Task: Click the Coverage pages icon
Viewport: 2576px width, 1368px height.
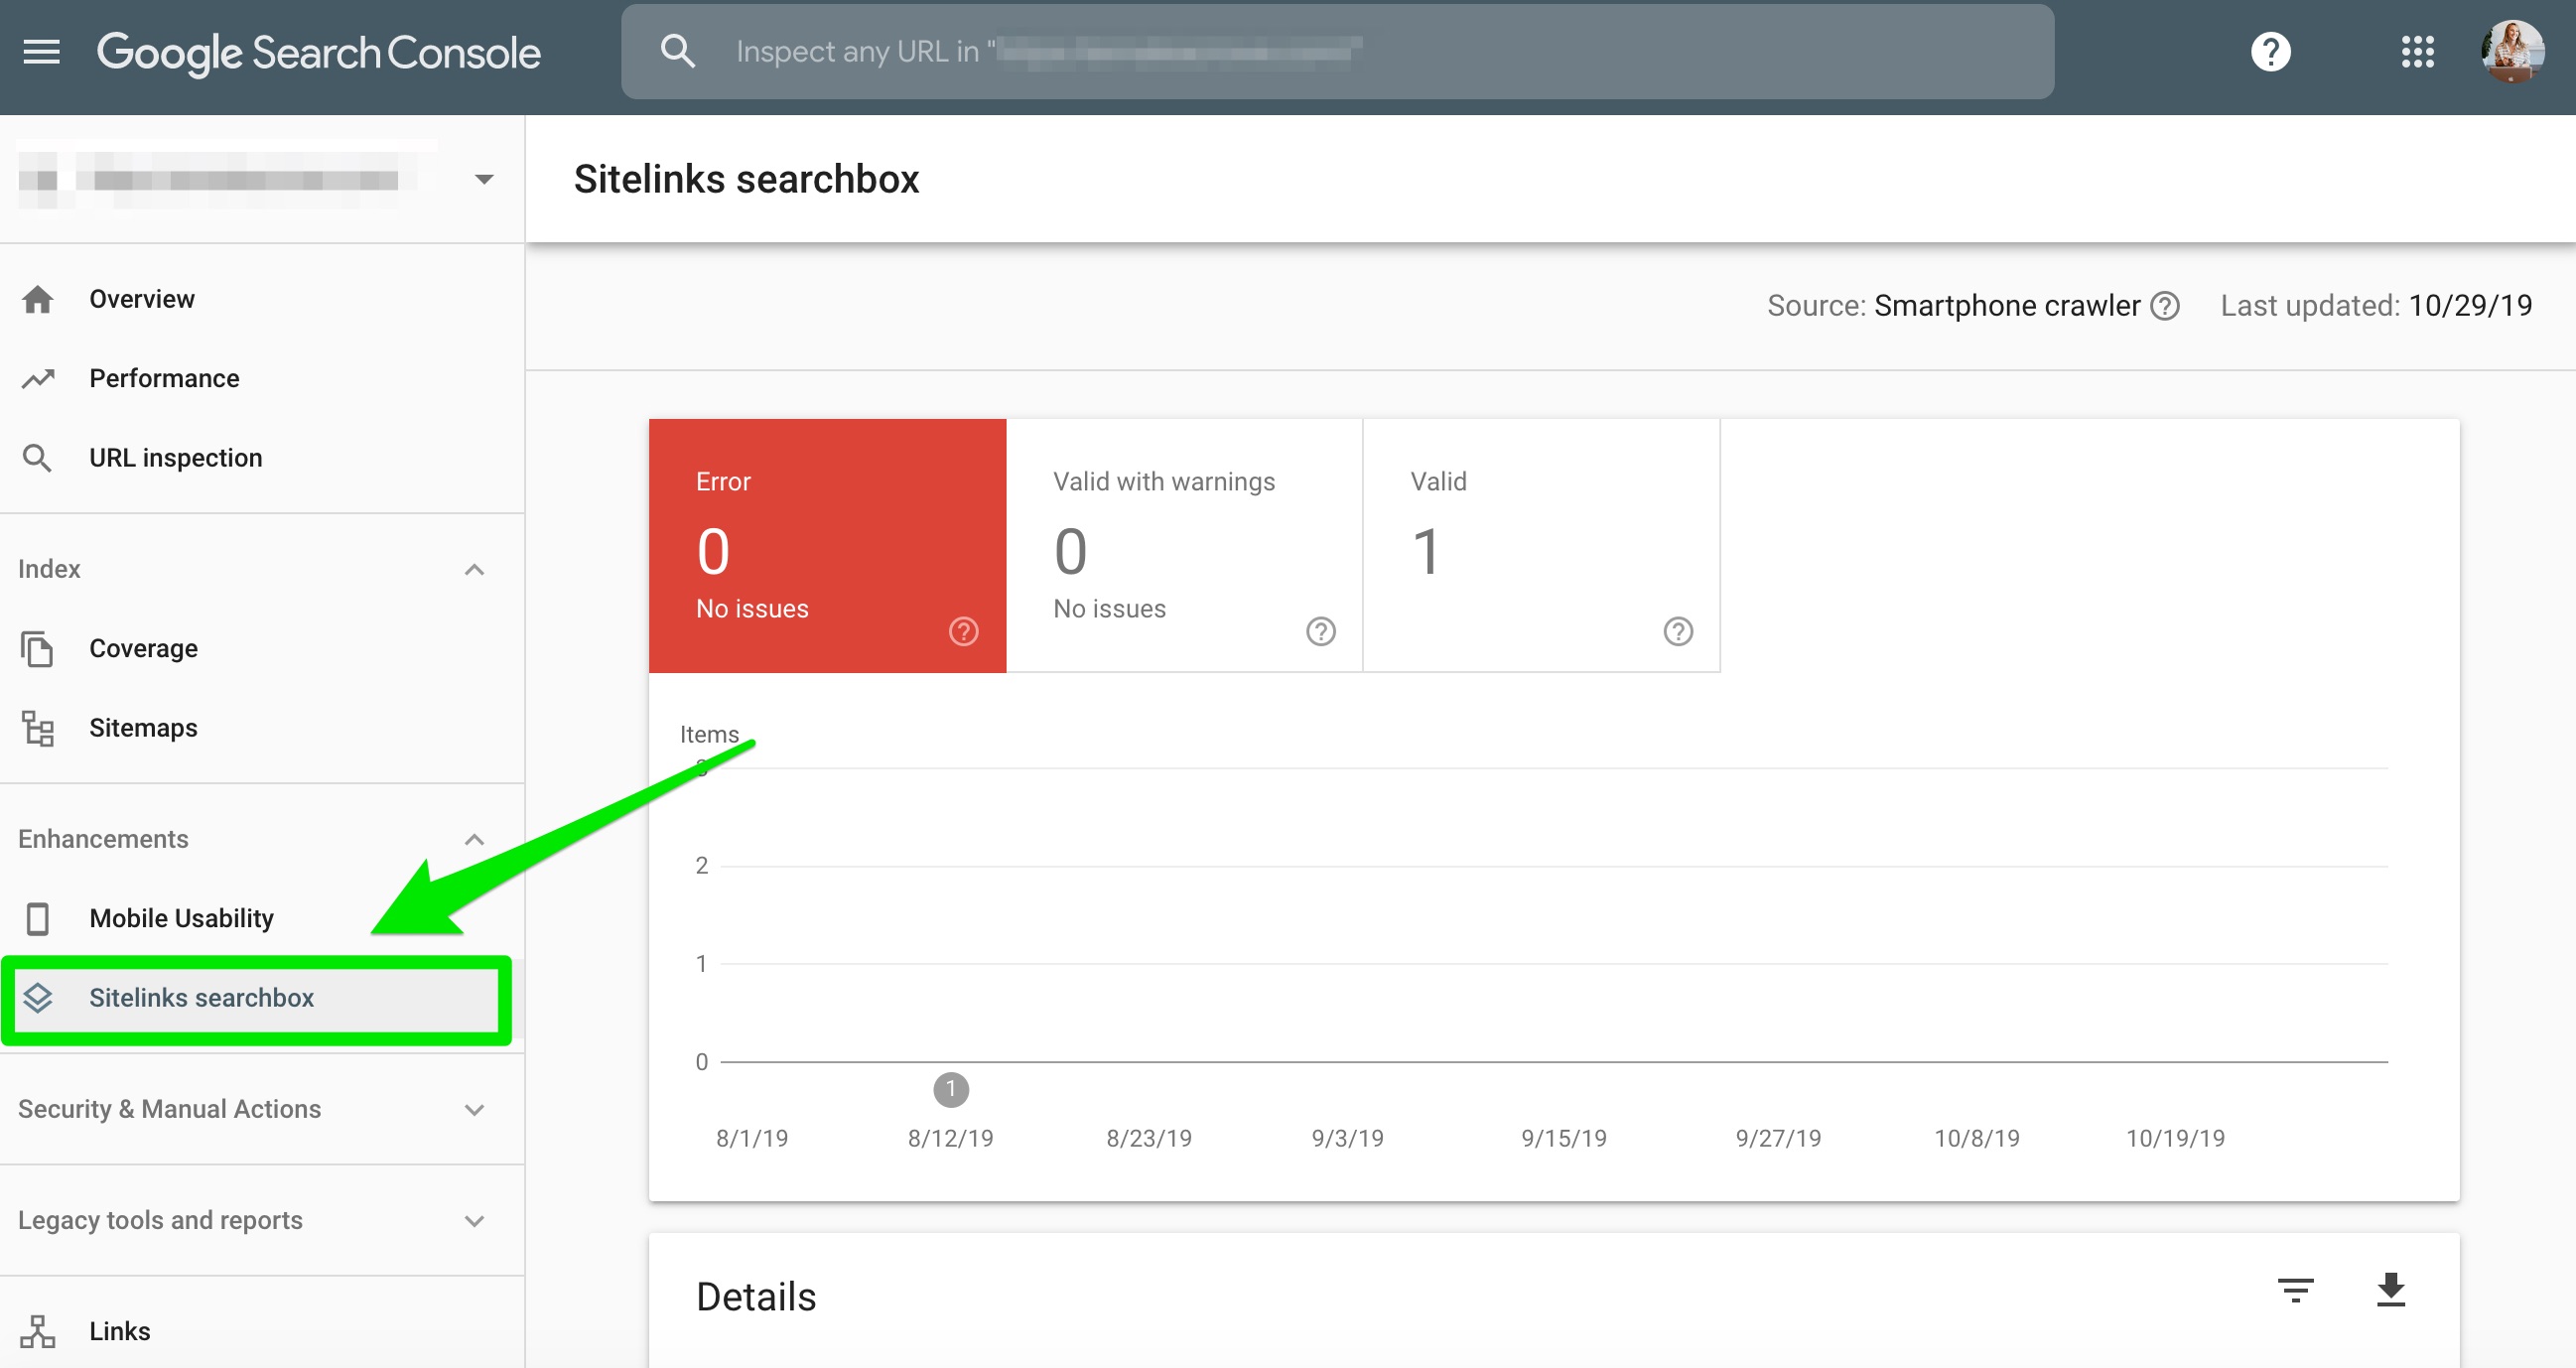Action: tap(38, 648)
